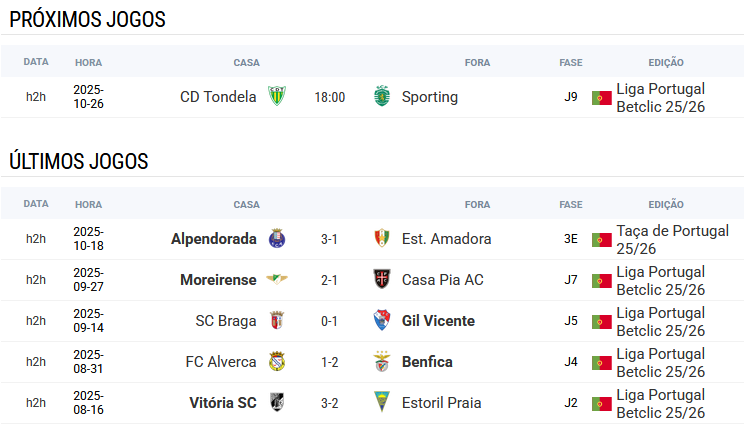Viewport: 744px width, 429px height.
Task: Click the Est. Amadora team crest
Action: point(381,239)
